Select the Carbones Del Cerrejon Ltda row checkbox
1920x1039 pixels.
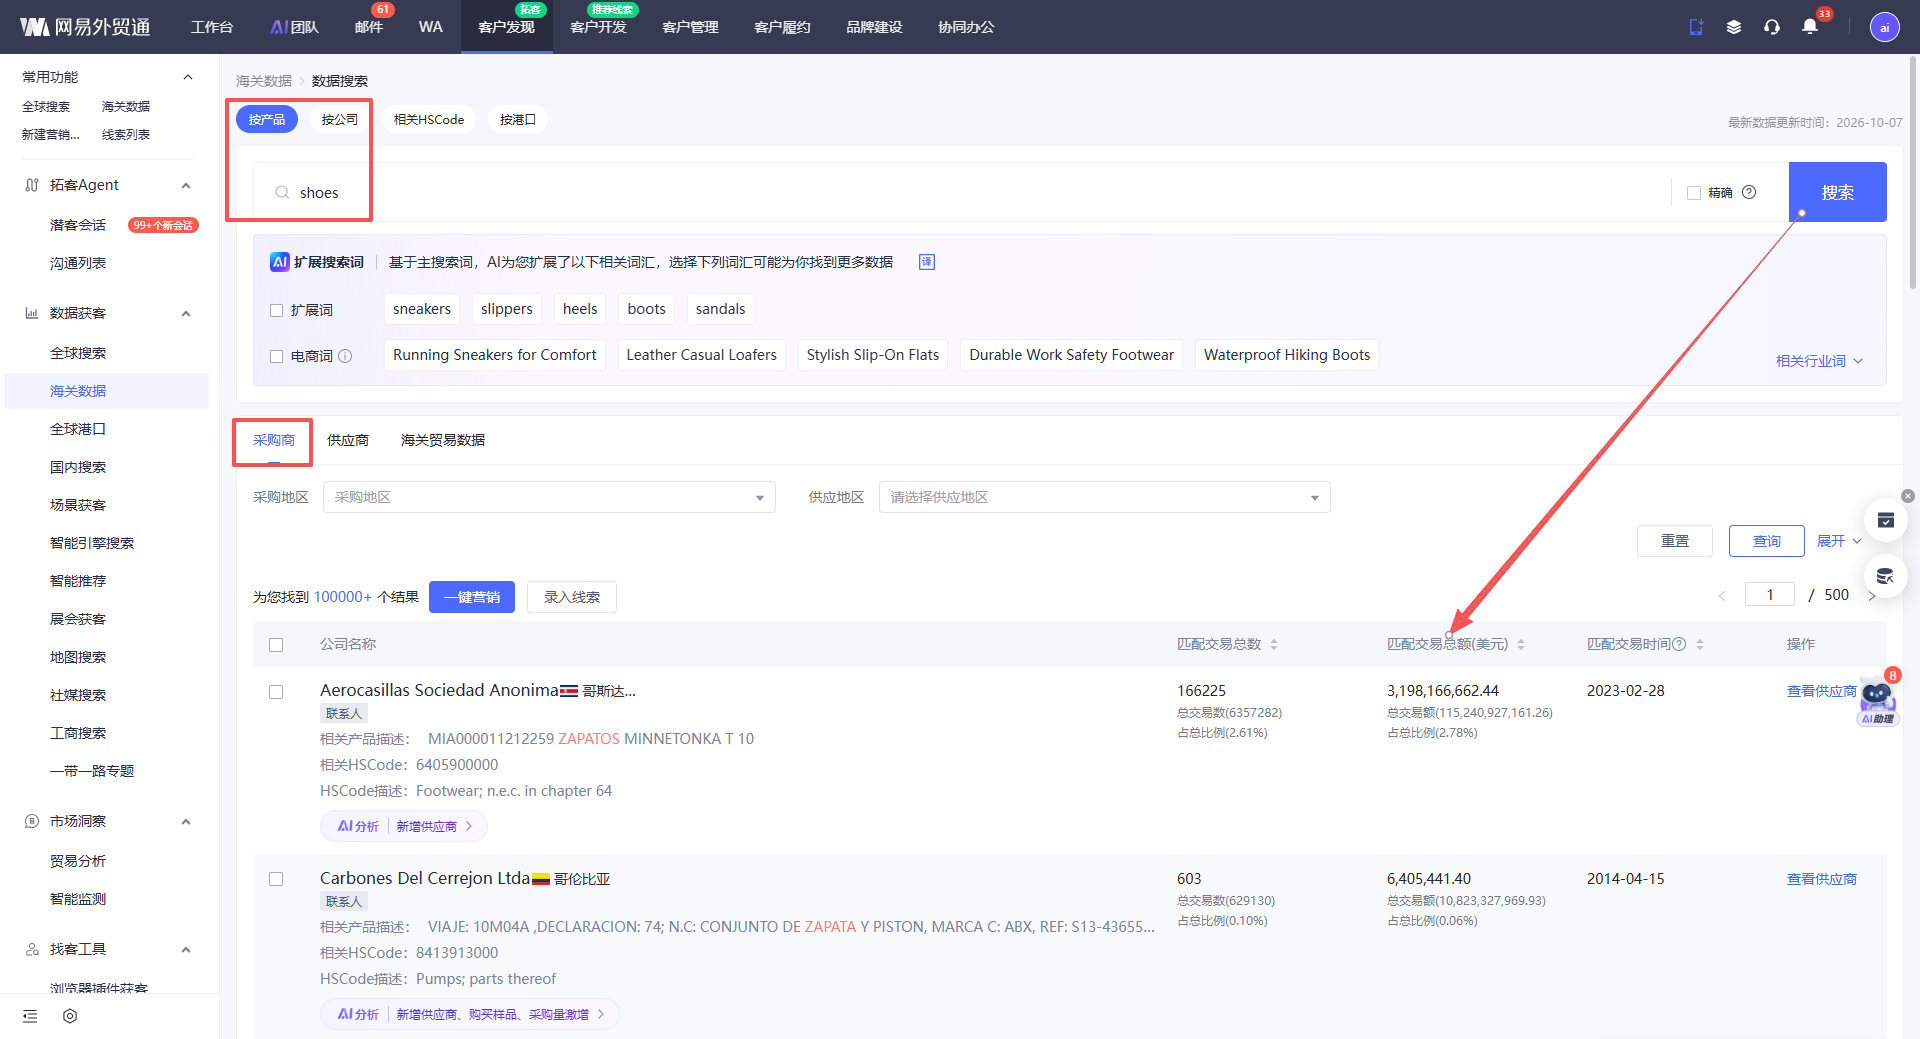point(276,879)
